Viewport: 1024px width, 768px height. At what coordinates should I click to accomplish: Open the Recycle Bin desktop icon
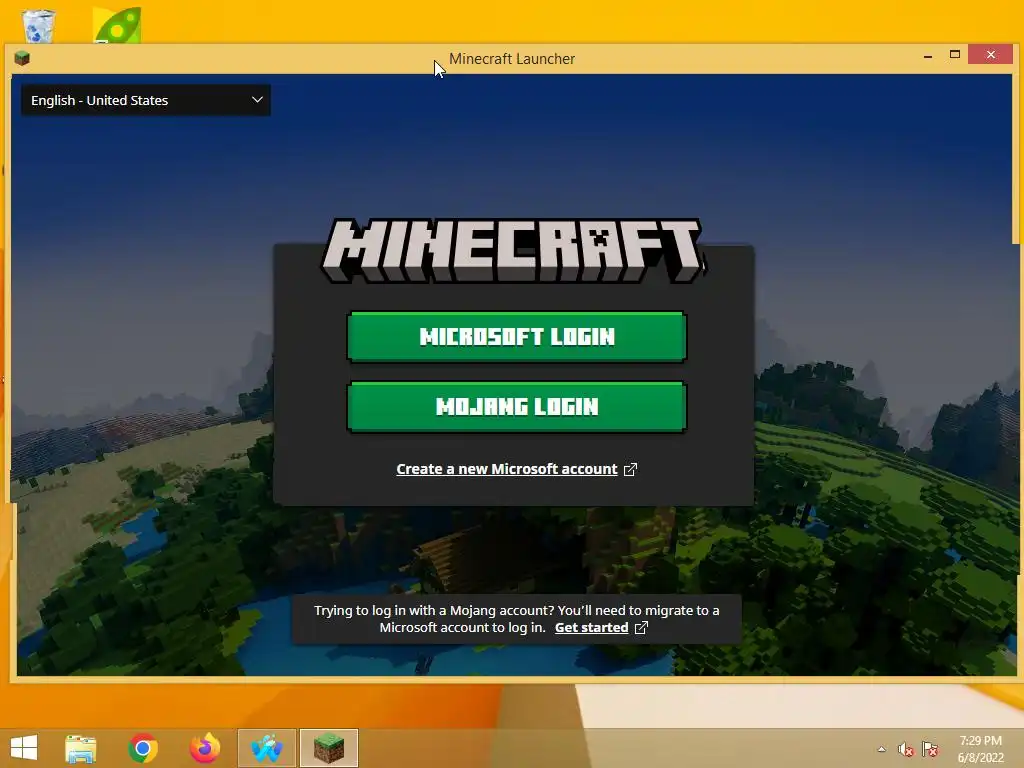tap(39, 26)
